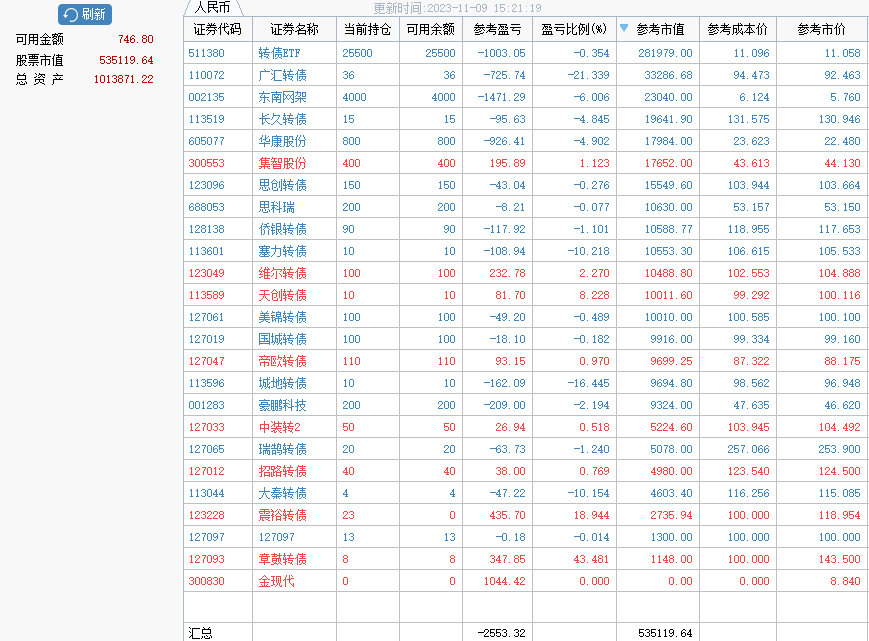The image size is (869, 641).
Task: Select the 中装转2 holding
Action: [279, 427]
